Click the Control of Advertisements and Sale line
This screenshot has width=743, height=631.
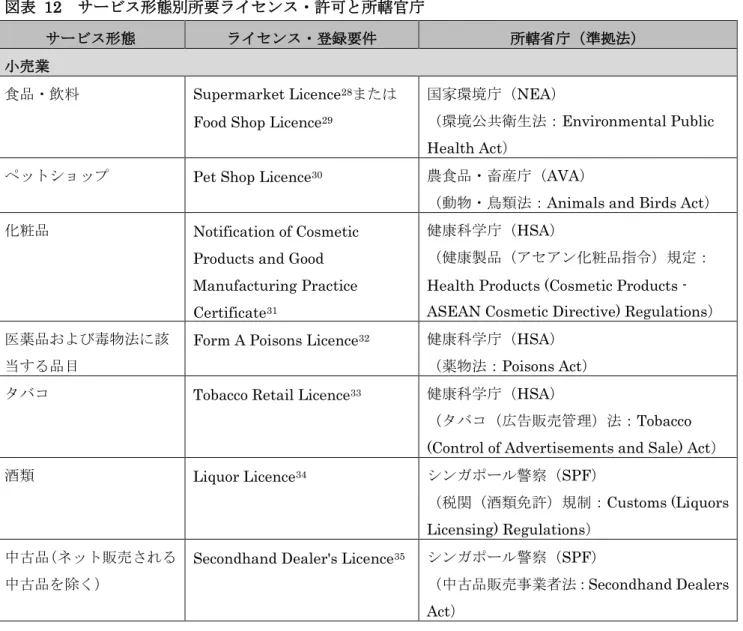(x=571, y=448)
